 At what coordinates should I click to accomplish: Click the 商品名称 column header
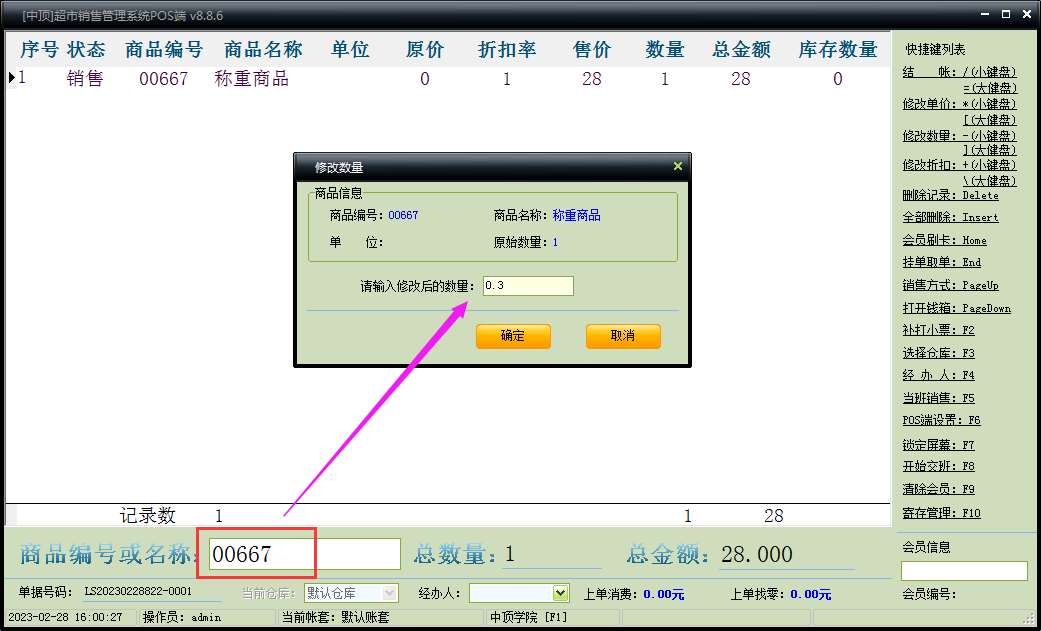[263, 49]
